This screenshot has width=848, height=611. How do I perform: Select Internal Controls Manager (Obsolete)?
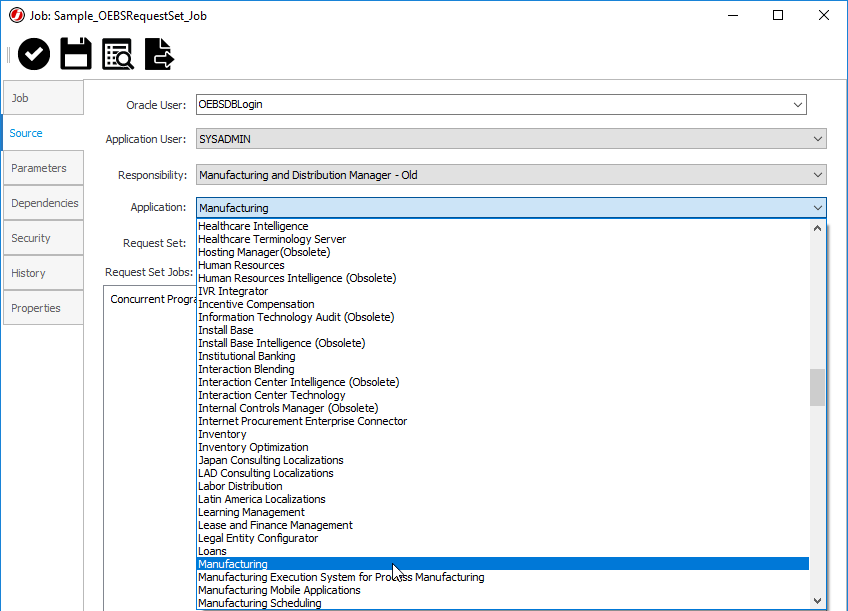tap(502, 408)
